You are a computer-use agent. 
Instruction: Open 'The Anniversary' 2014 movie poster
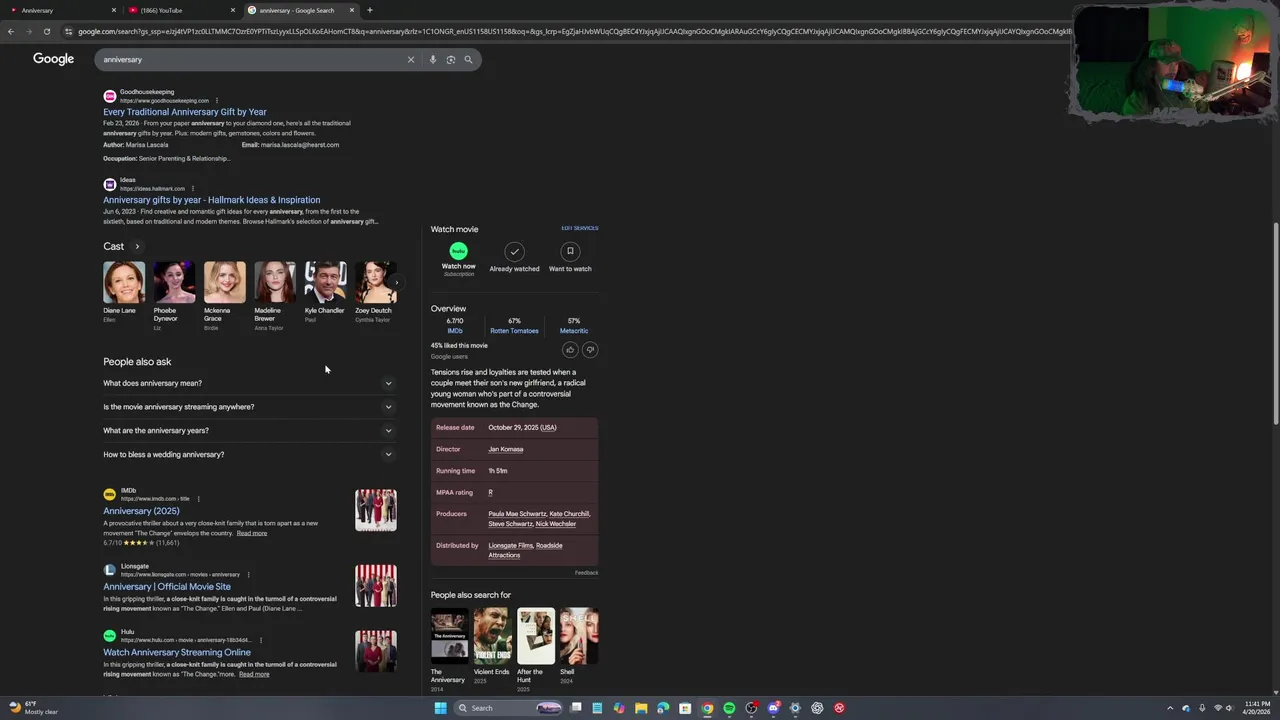449,636
